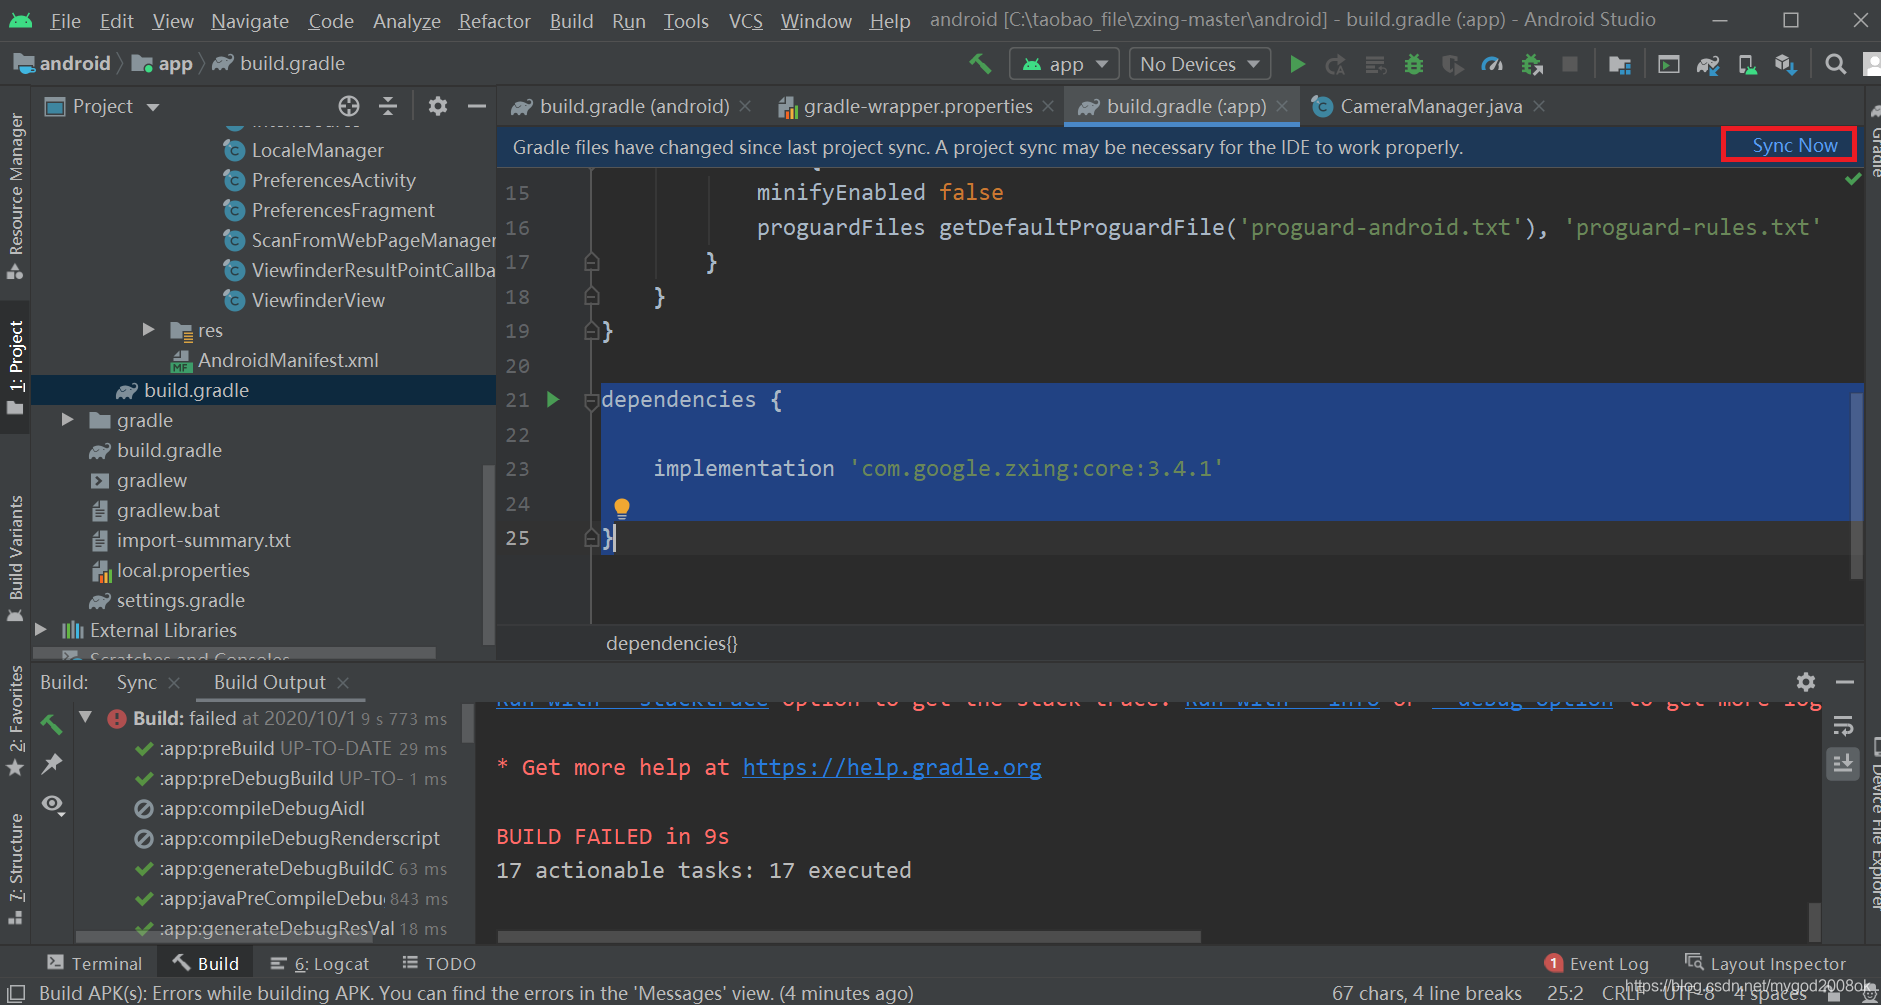Collapse the code fold at line 18
This screenshot has height=1005, width=1881.
591,297
